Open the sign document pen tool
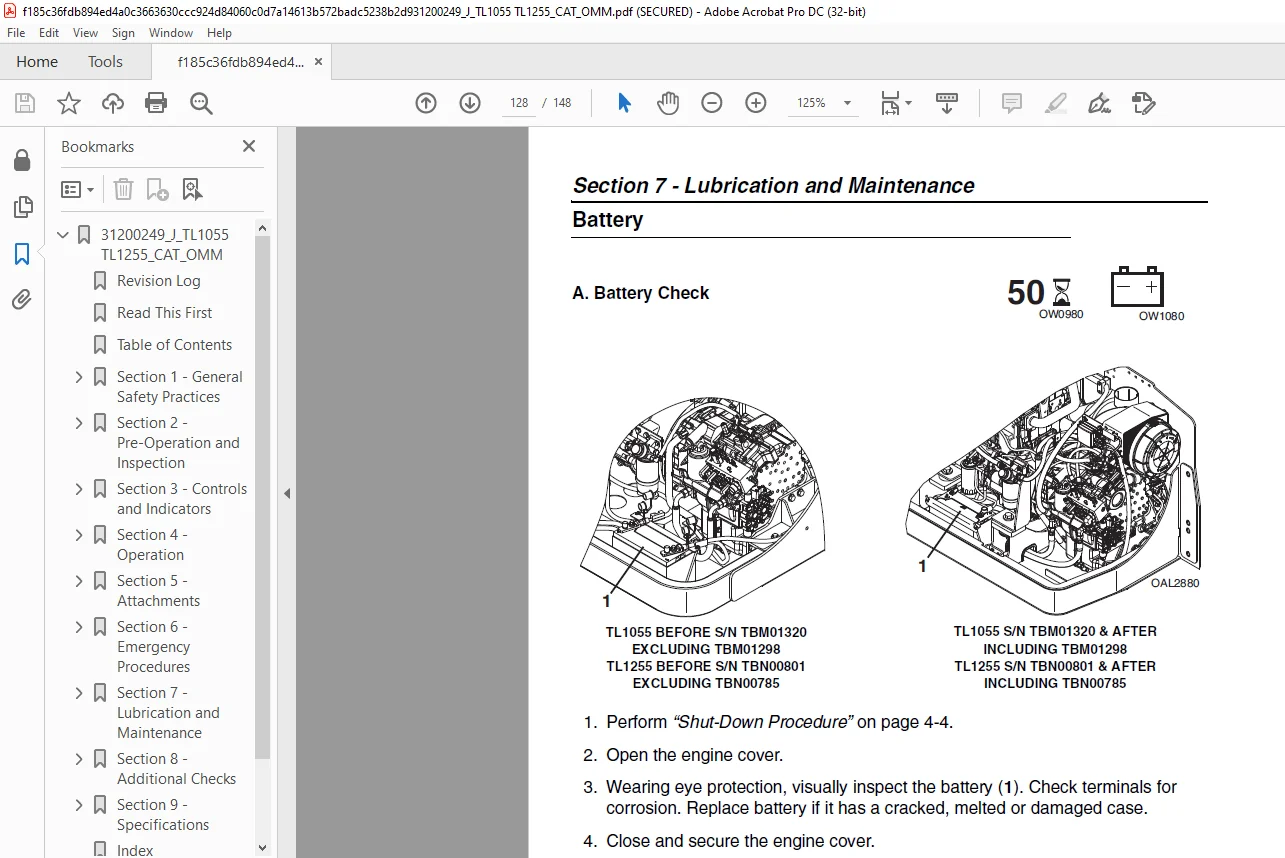The image size is (1285, 858). tap(1100, 103)
